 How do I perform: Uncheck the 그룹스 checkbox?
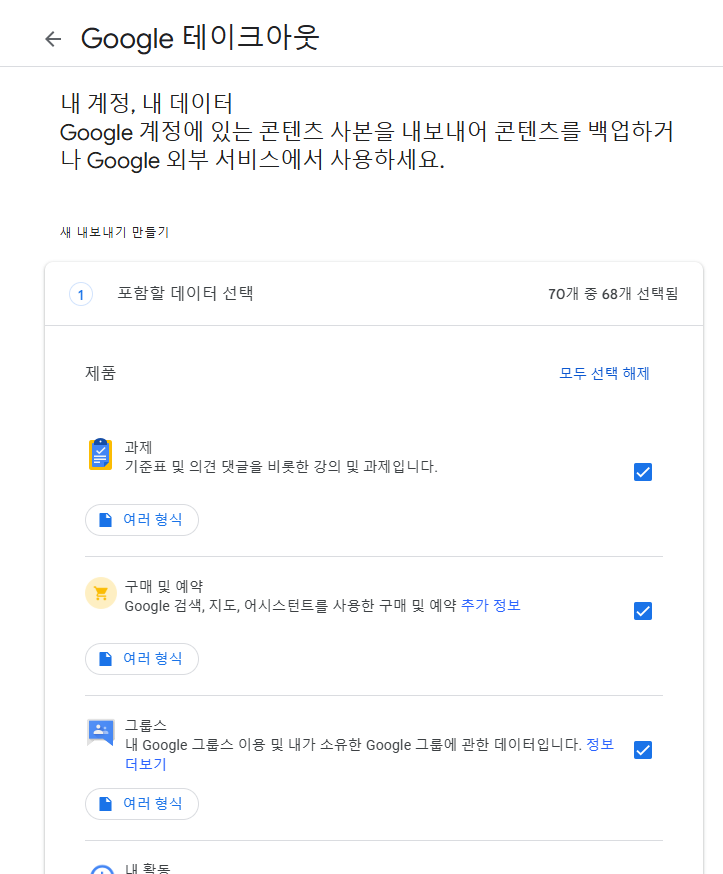click(x=643, y=750)
